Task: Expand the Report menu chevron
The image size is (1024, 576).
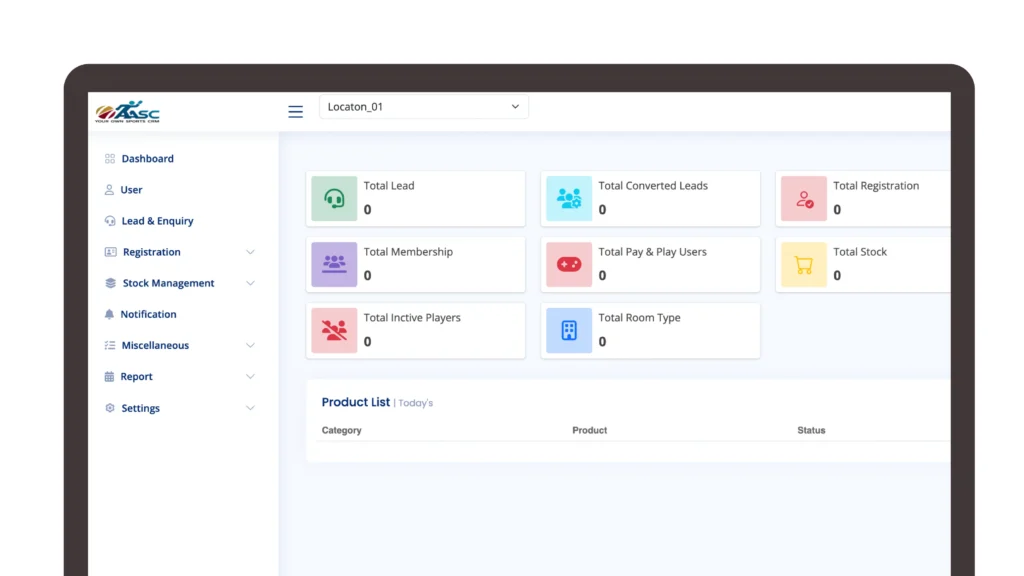Action: click(x=250, y=377)
